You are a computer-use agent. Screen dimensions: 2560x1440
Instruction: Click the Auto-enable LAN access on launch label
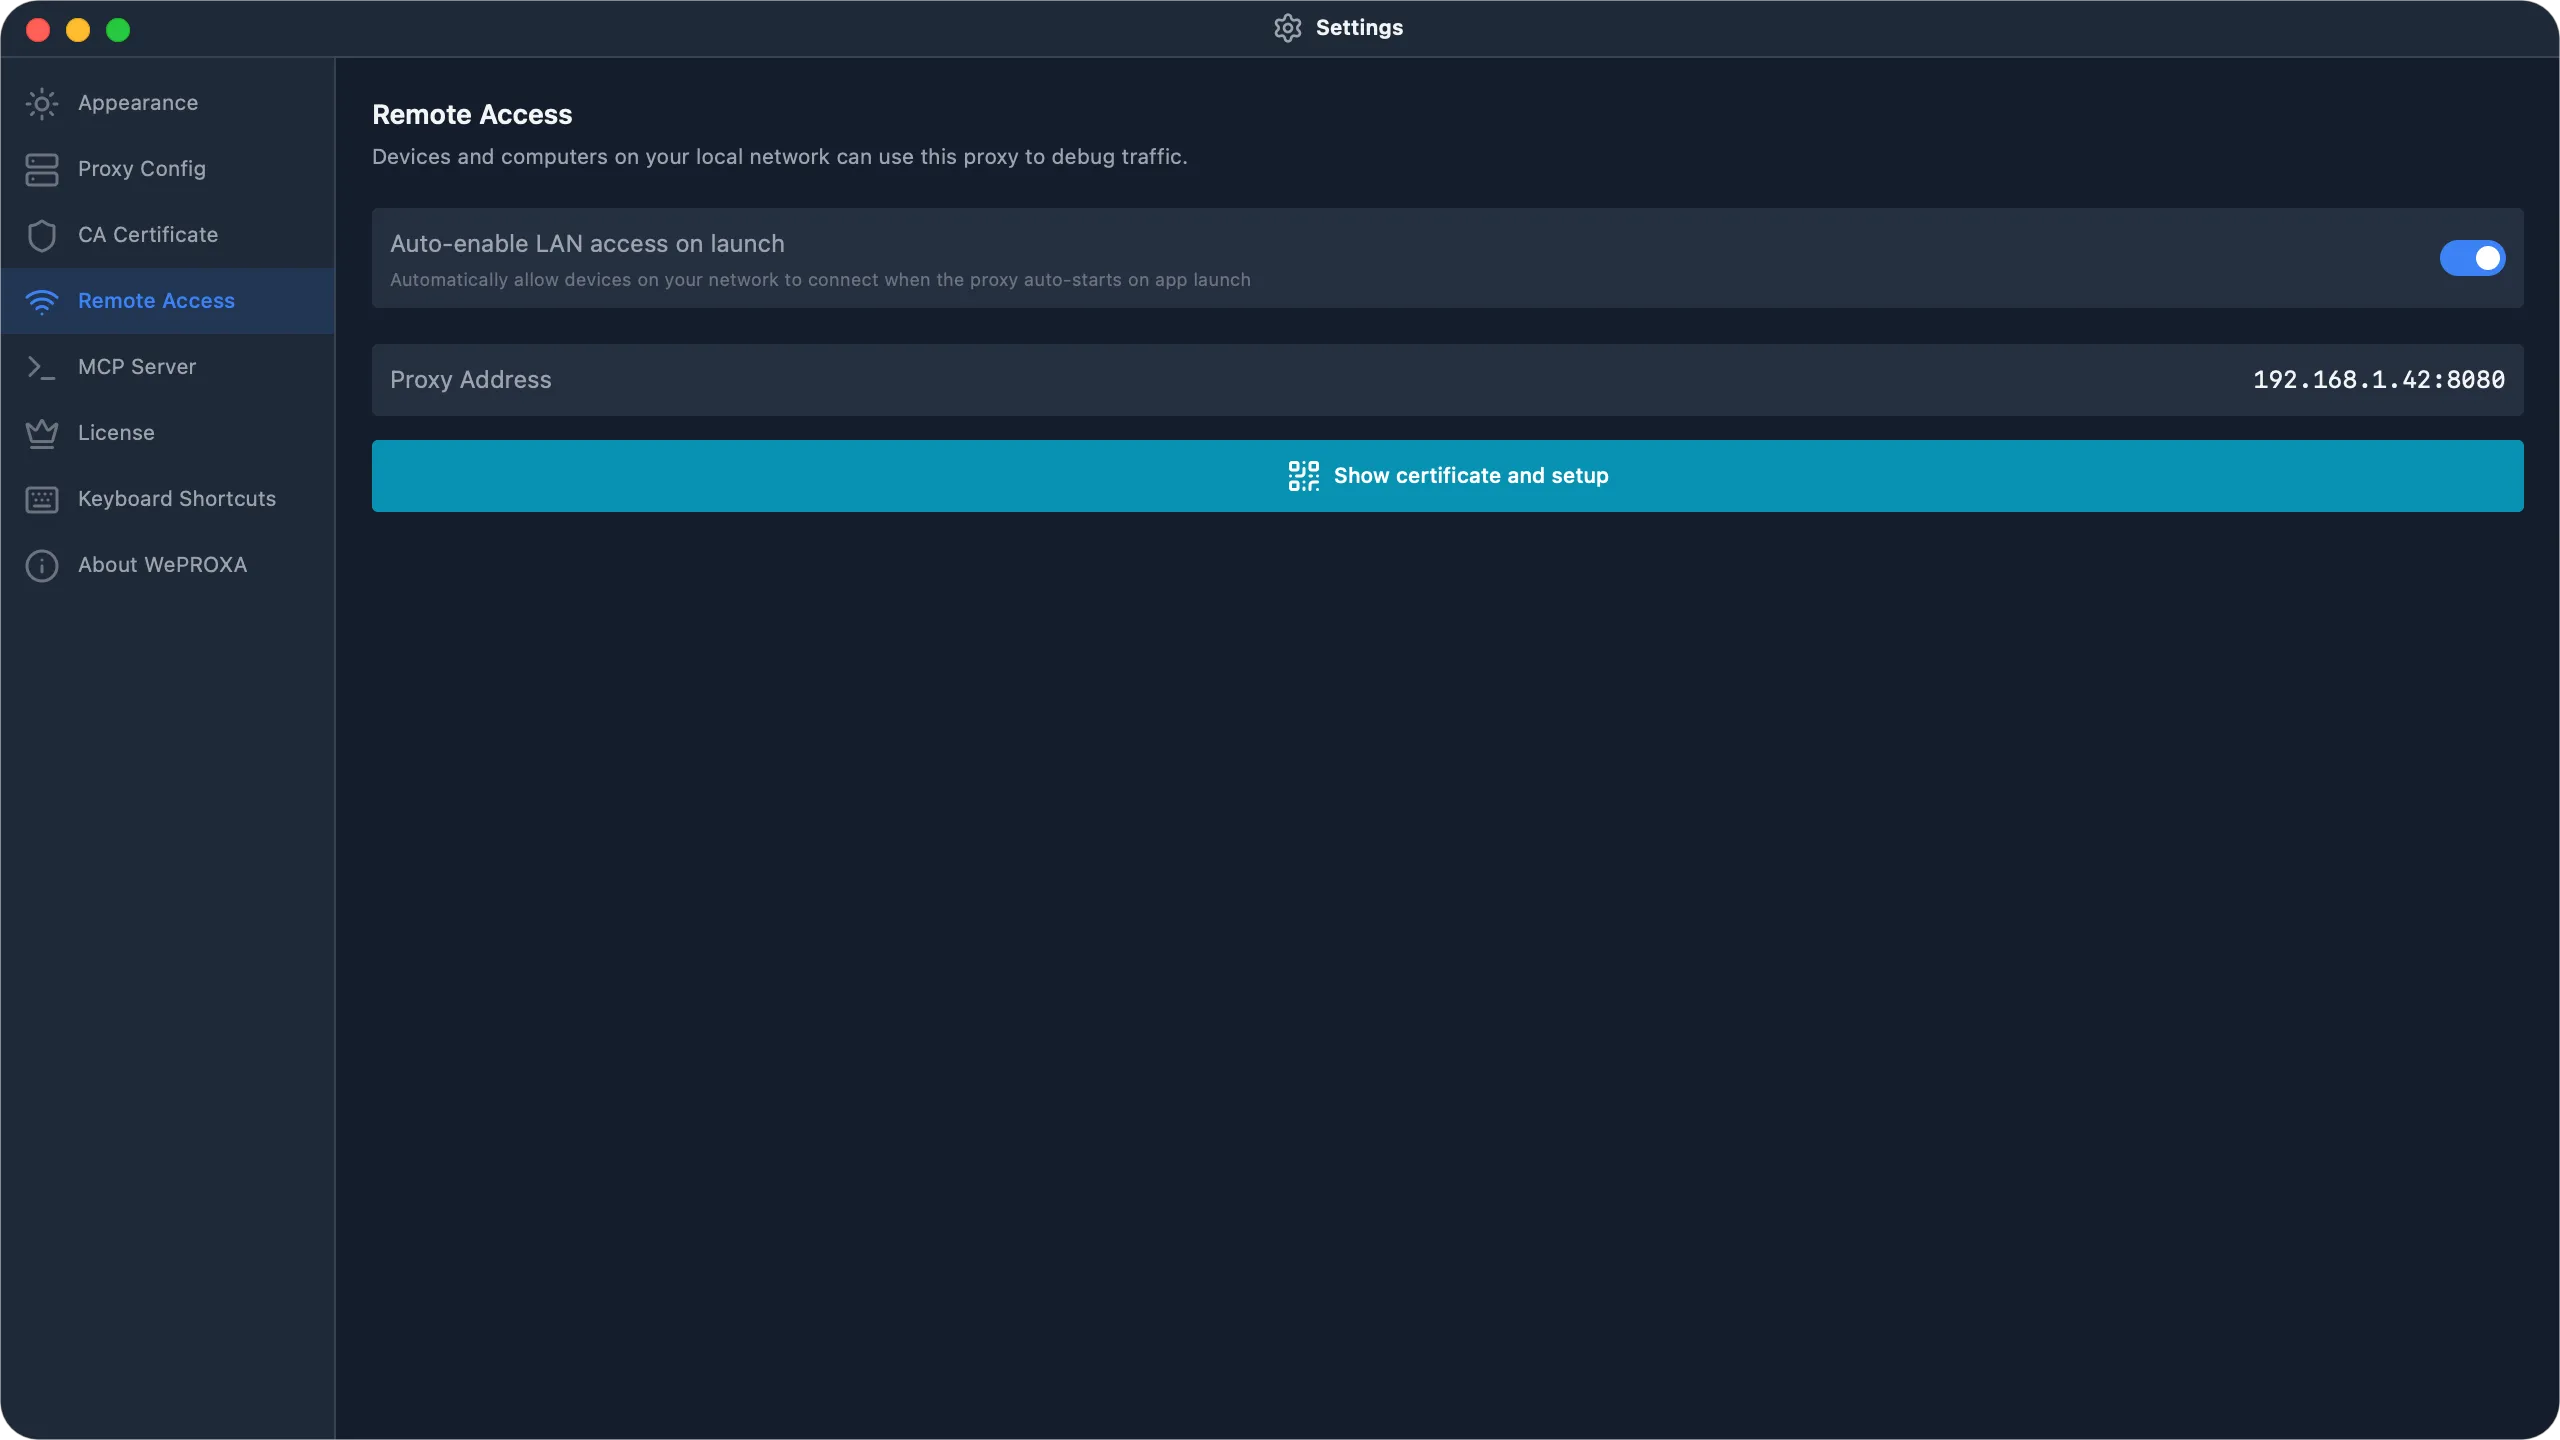[587, 244]
